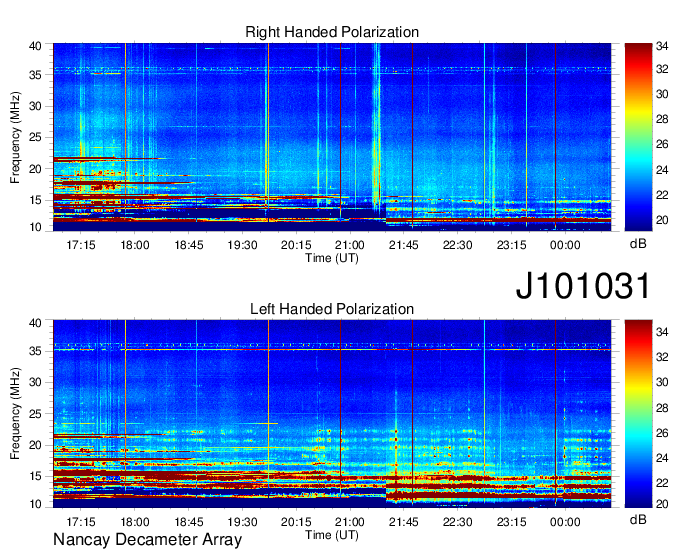Click the 21:00 time tick on the right-handed plot
This screenshot has height=552, width=680.
coord(350,245)
